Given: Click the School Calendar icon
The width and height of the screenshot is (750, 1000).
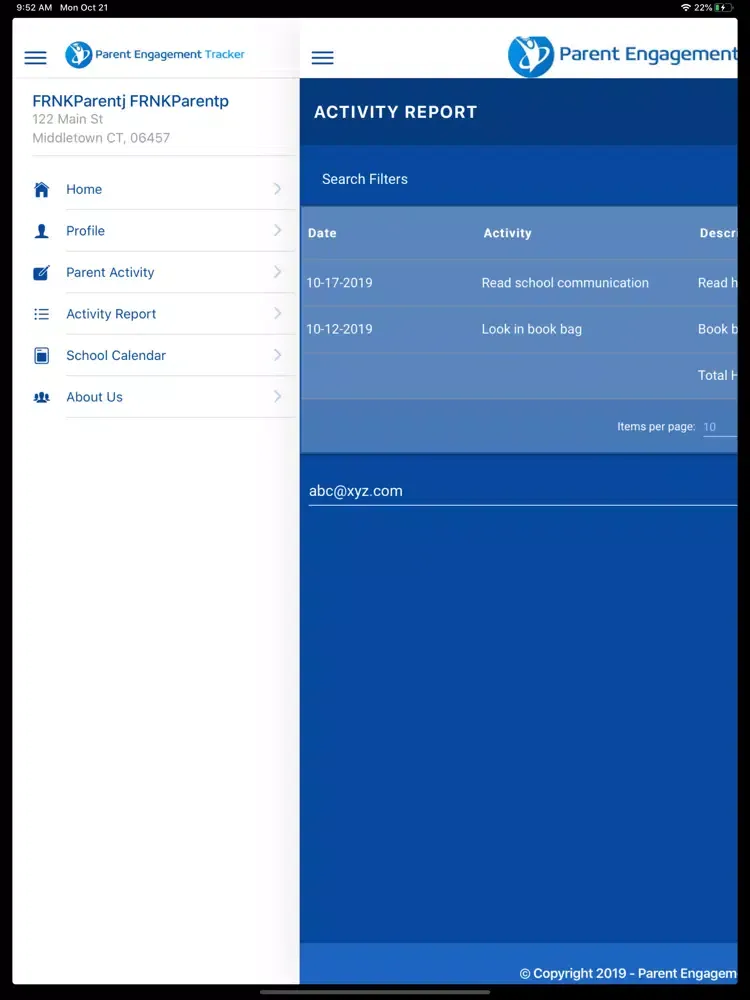Looking at the screenshot, I should pyautogui.click(x=41, y=355).
